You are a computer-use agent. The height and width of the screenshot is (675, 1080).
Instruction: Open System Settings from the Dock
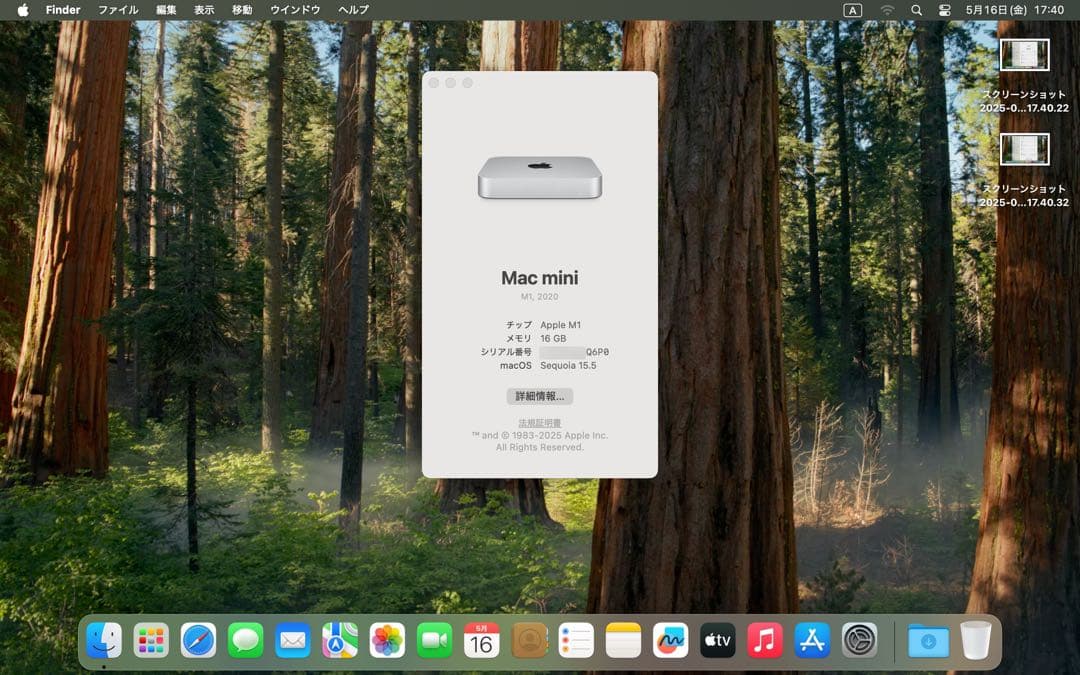[x=858, y=640]
